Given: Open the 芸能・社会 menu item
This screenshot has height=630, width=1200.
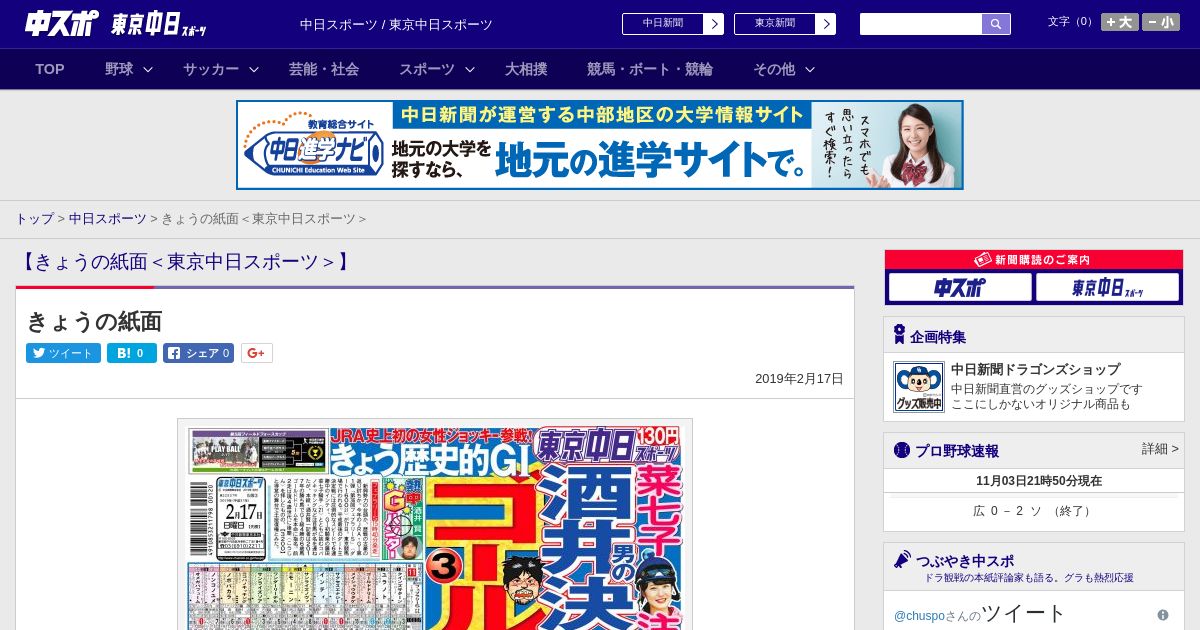Looking at the screenshot, I should 324,69.
